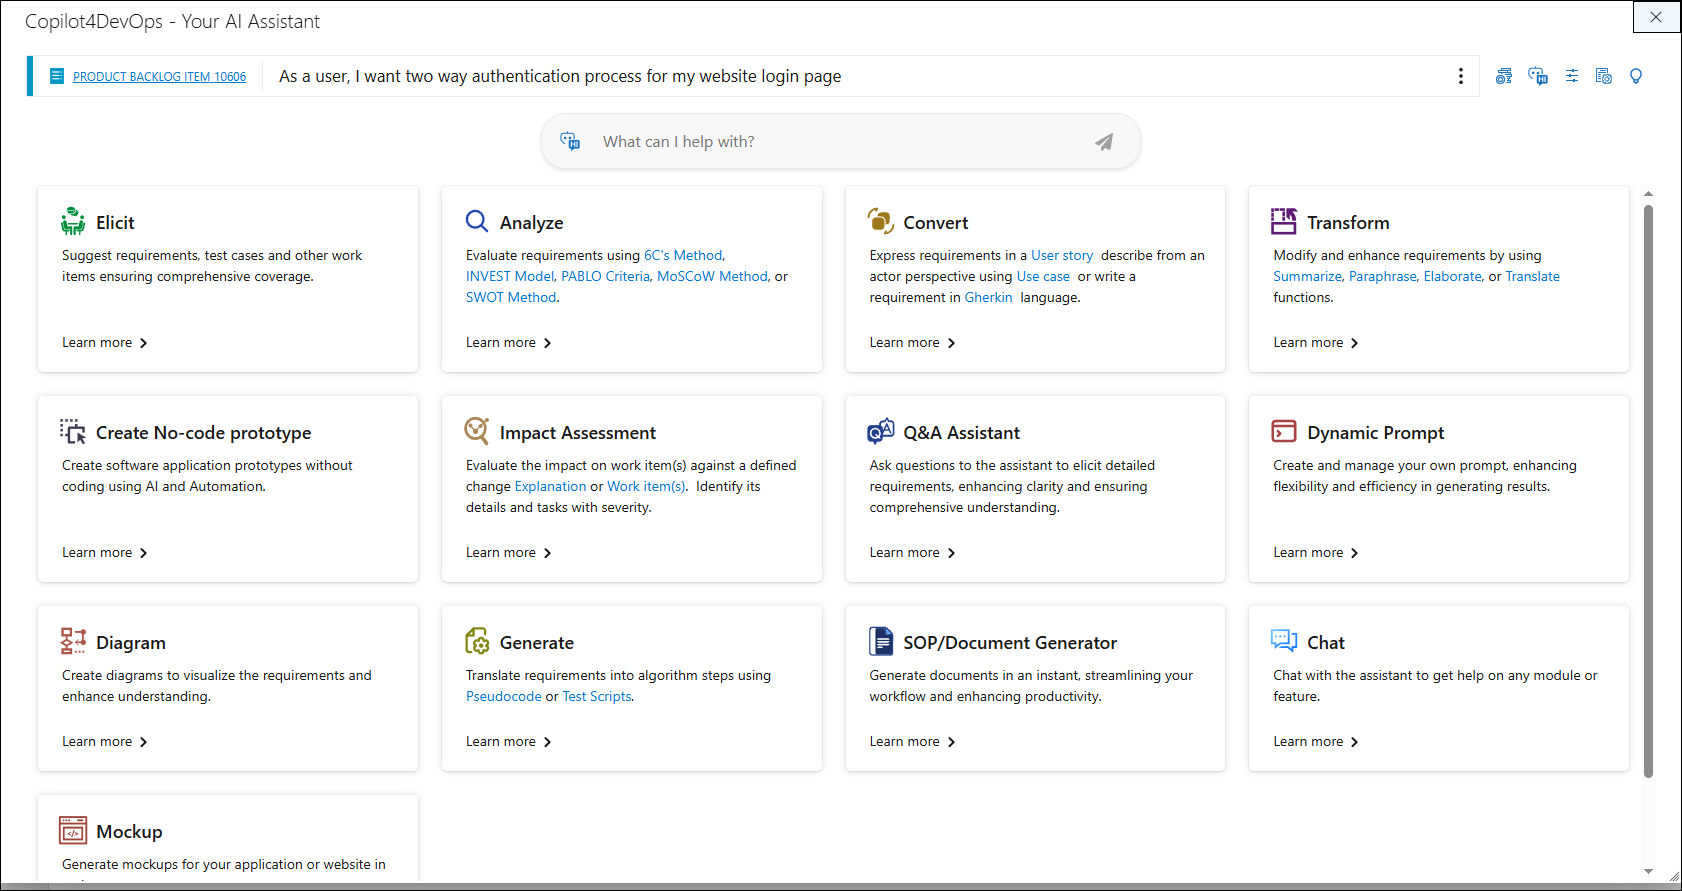Click the scrollbar down arrow

click(x=1648, y=872)
